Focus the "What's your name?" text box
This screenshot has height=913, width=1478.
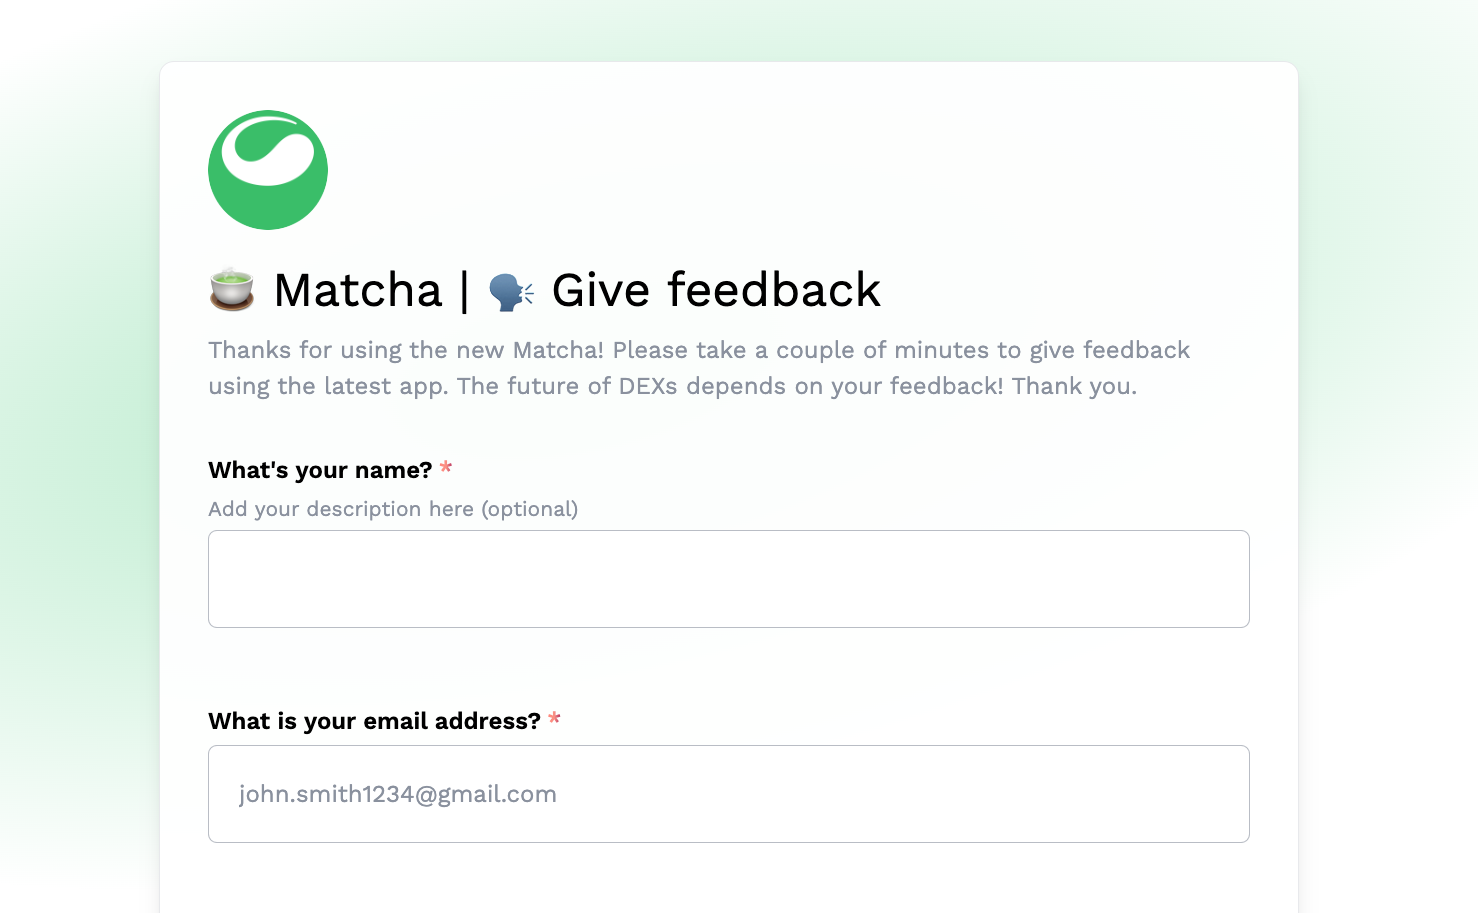pos(728,579)
